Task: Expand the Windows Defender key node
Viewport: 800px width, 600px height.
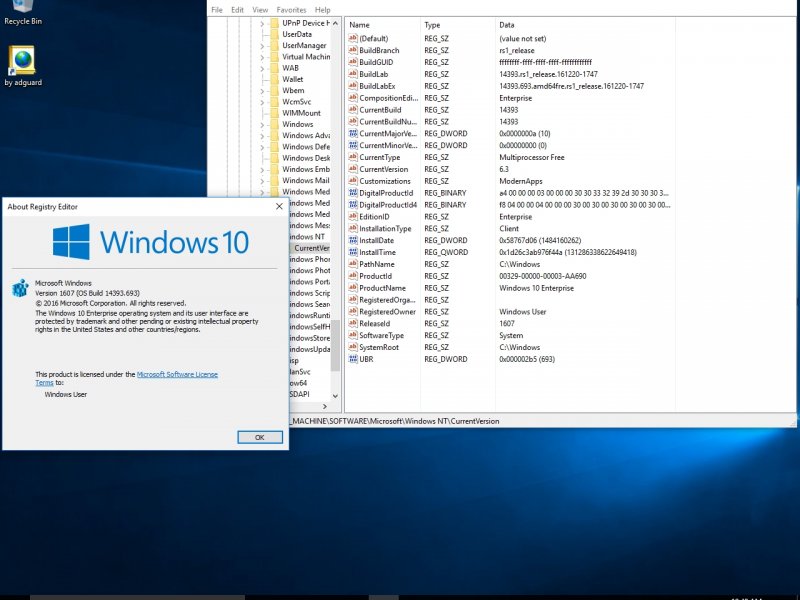Action: click(262, 146)
